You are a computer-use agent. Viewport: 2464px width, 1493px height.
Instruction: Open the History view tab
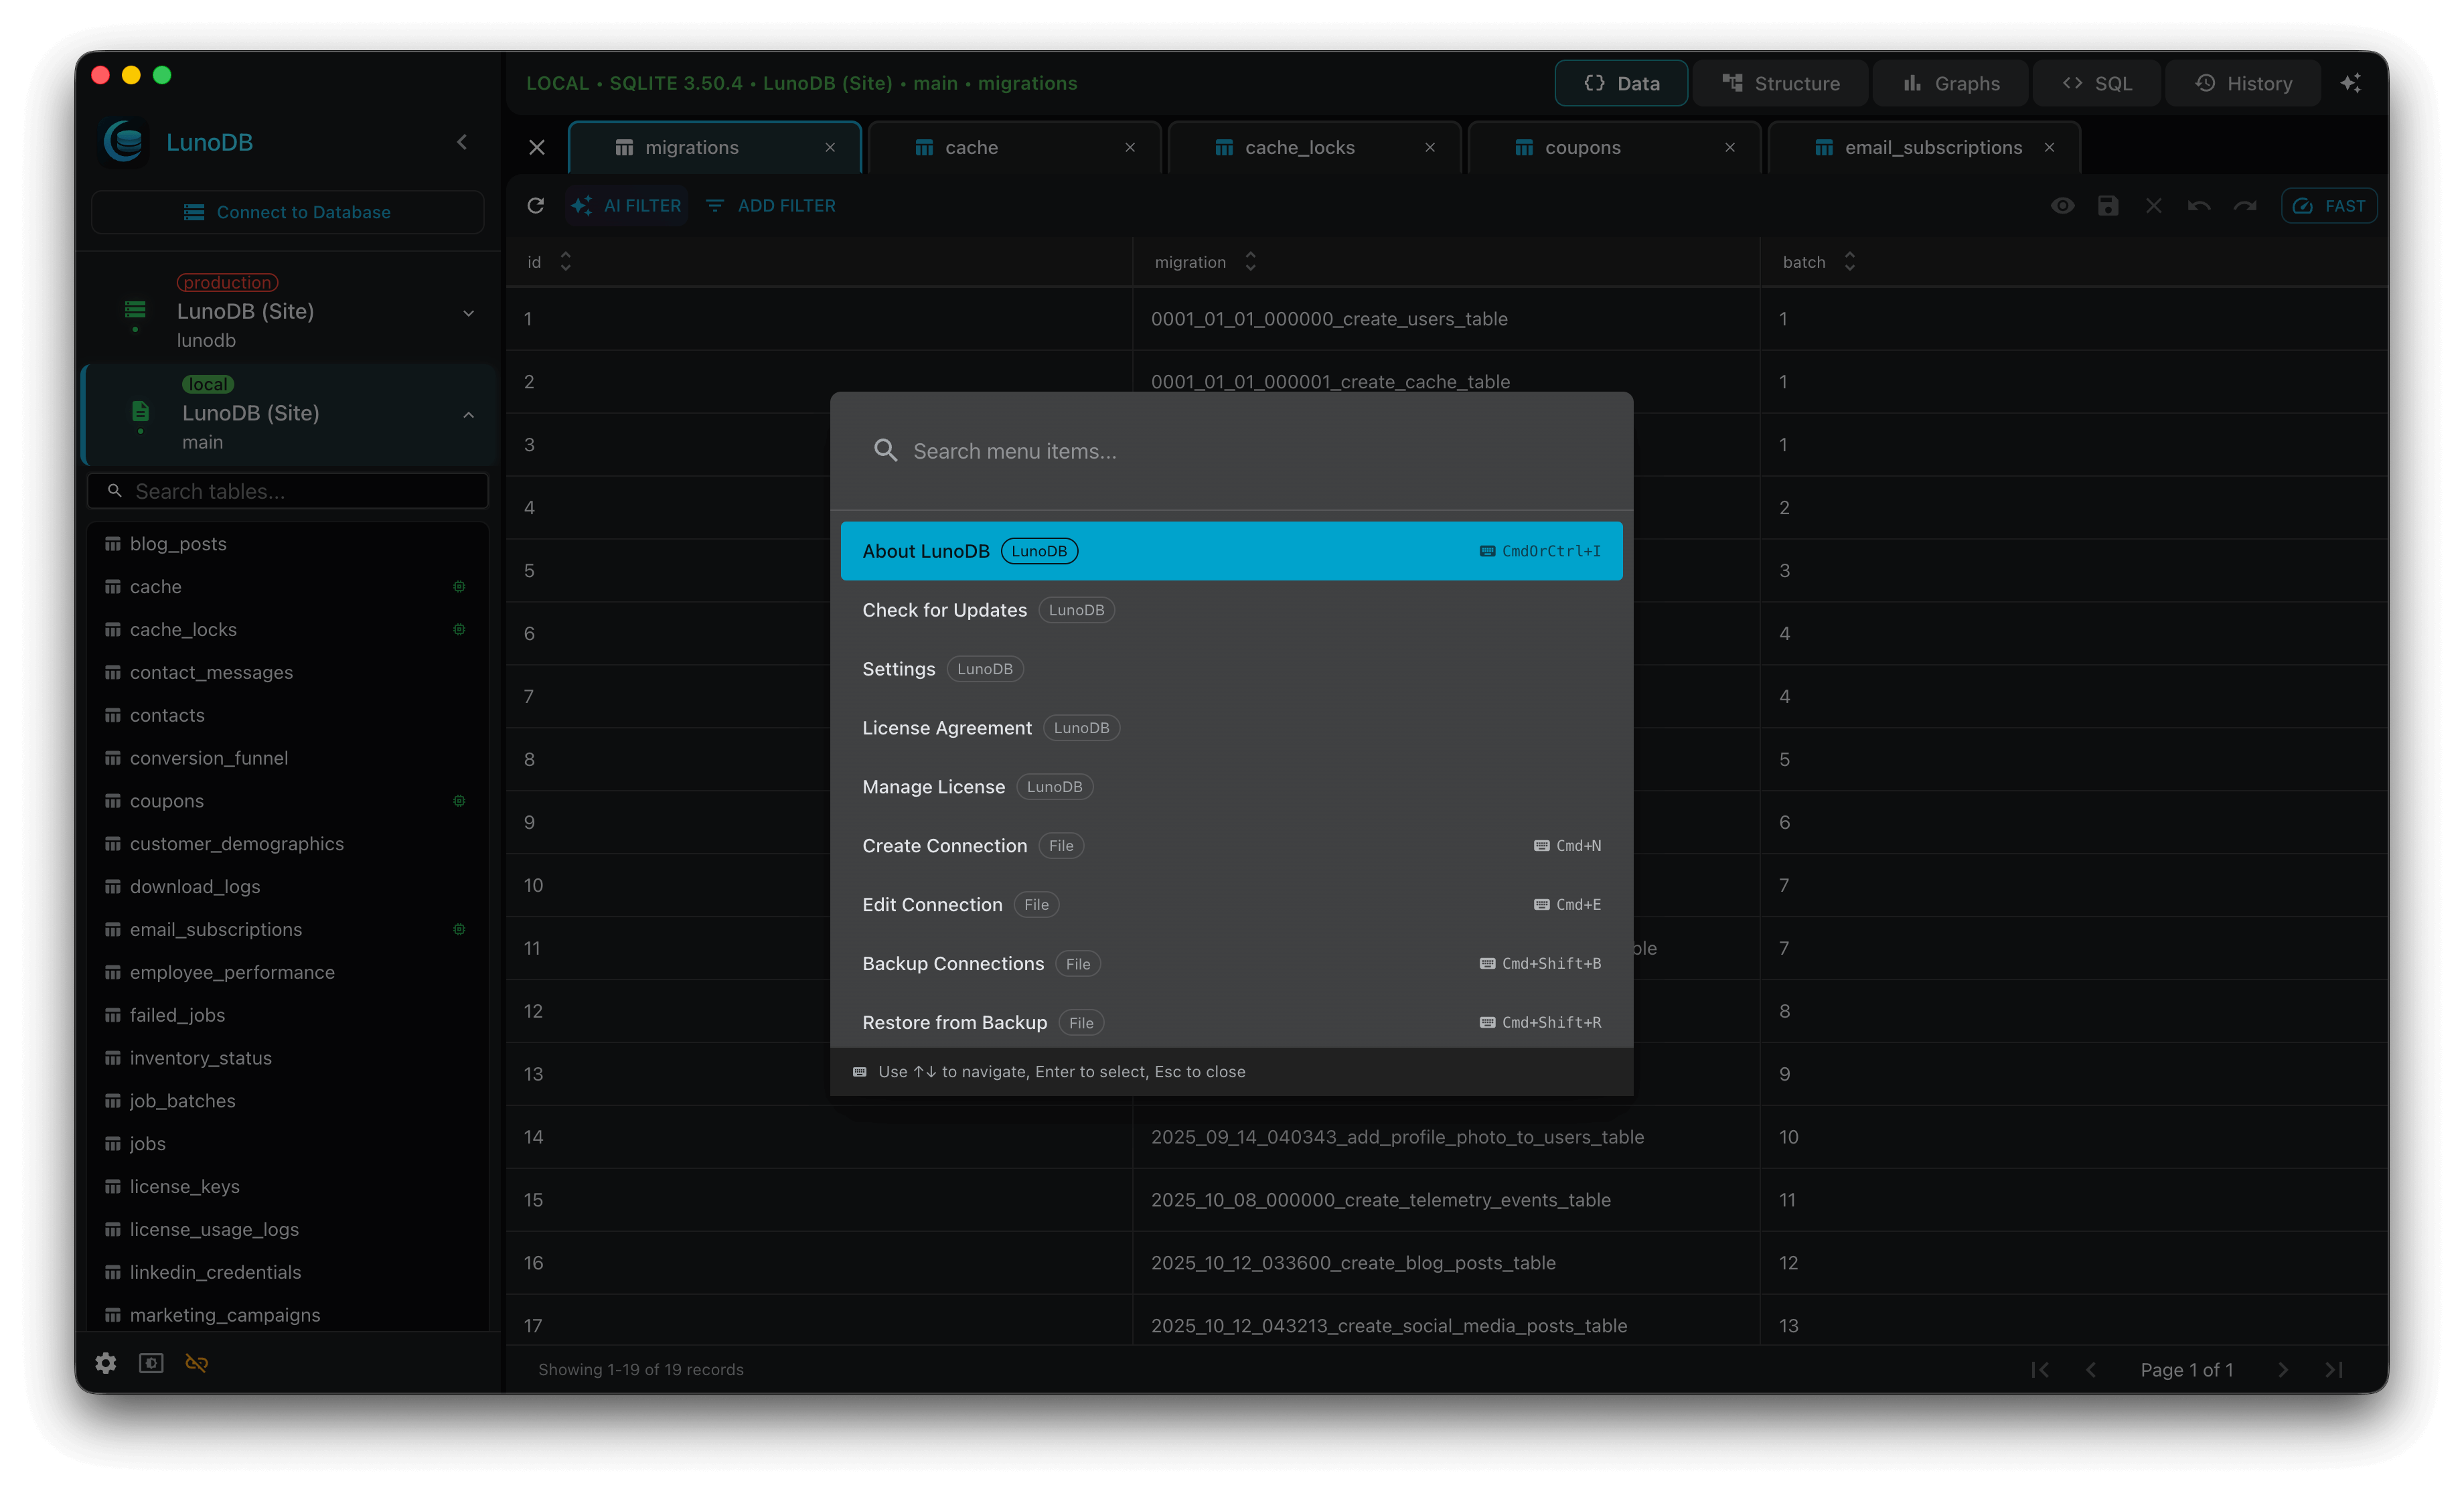pos(2243,83)
